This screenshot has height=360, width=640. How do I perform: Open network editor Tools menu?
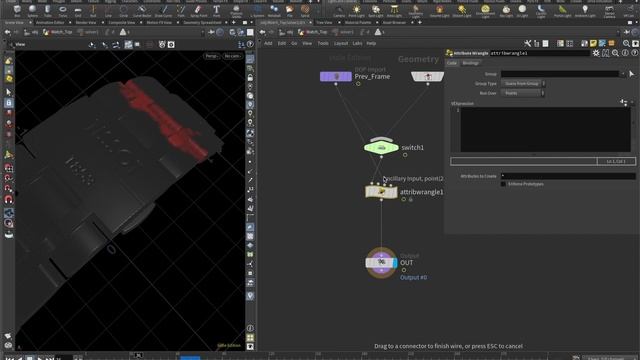point(323,43)
